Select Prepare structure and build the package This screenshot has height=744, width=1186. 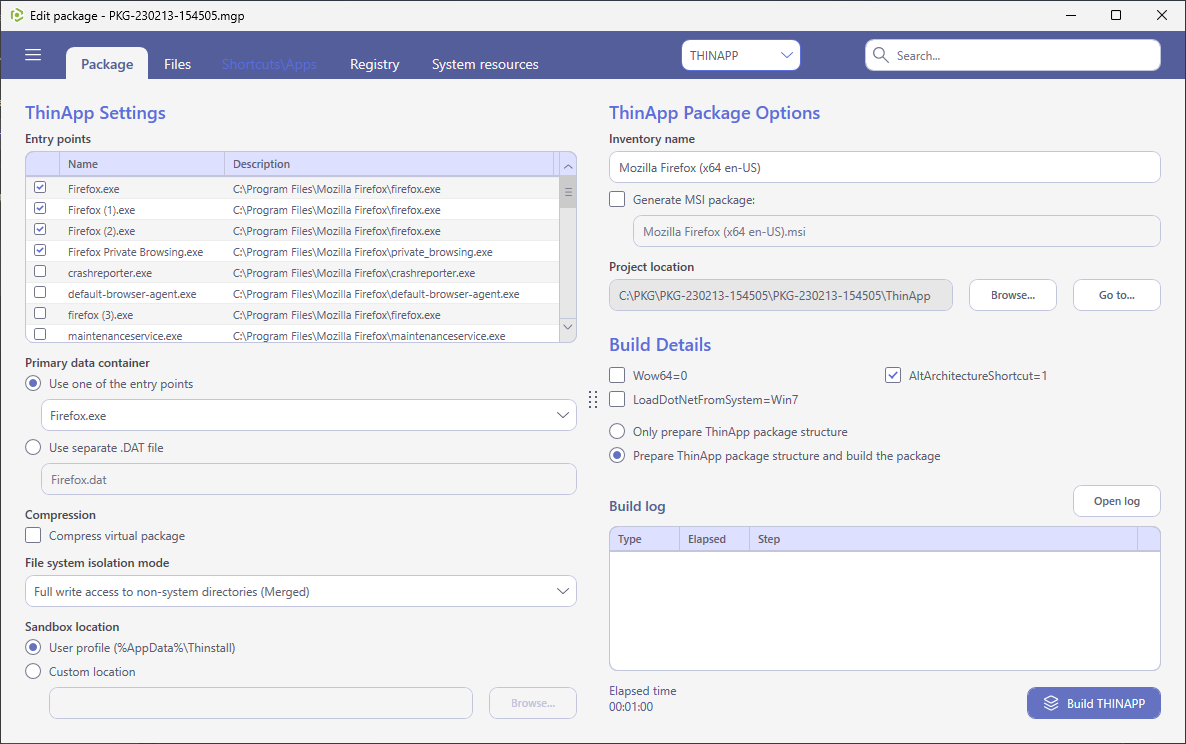tap(617, 456)
